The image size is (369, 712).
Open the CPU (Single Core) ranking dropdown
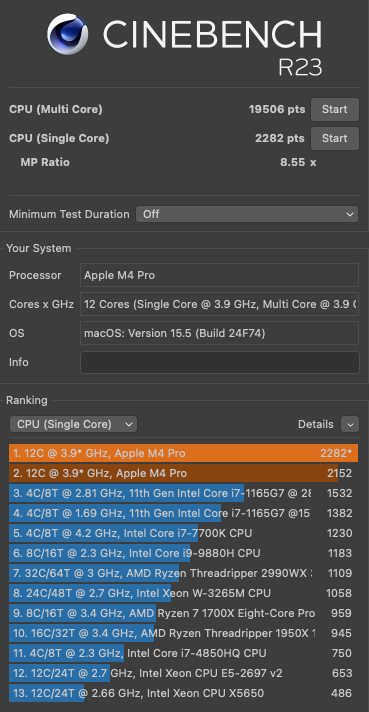(x=74, y=424)
